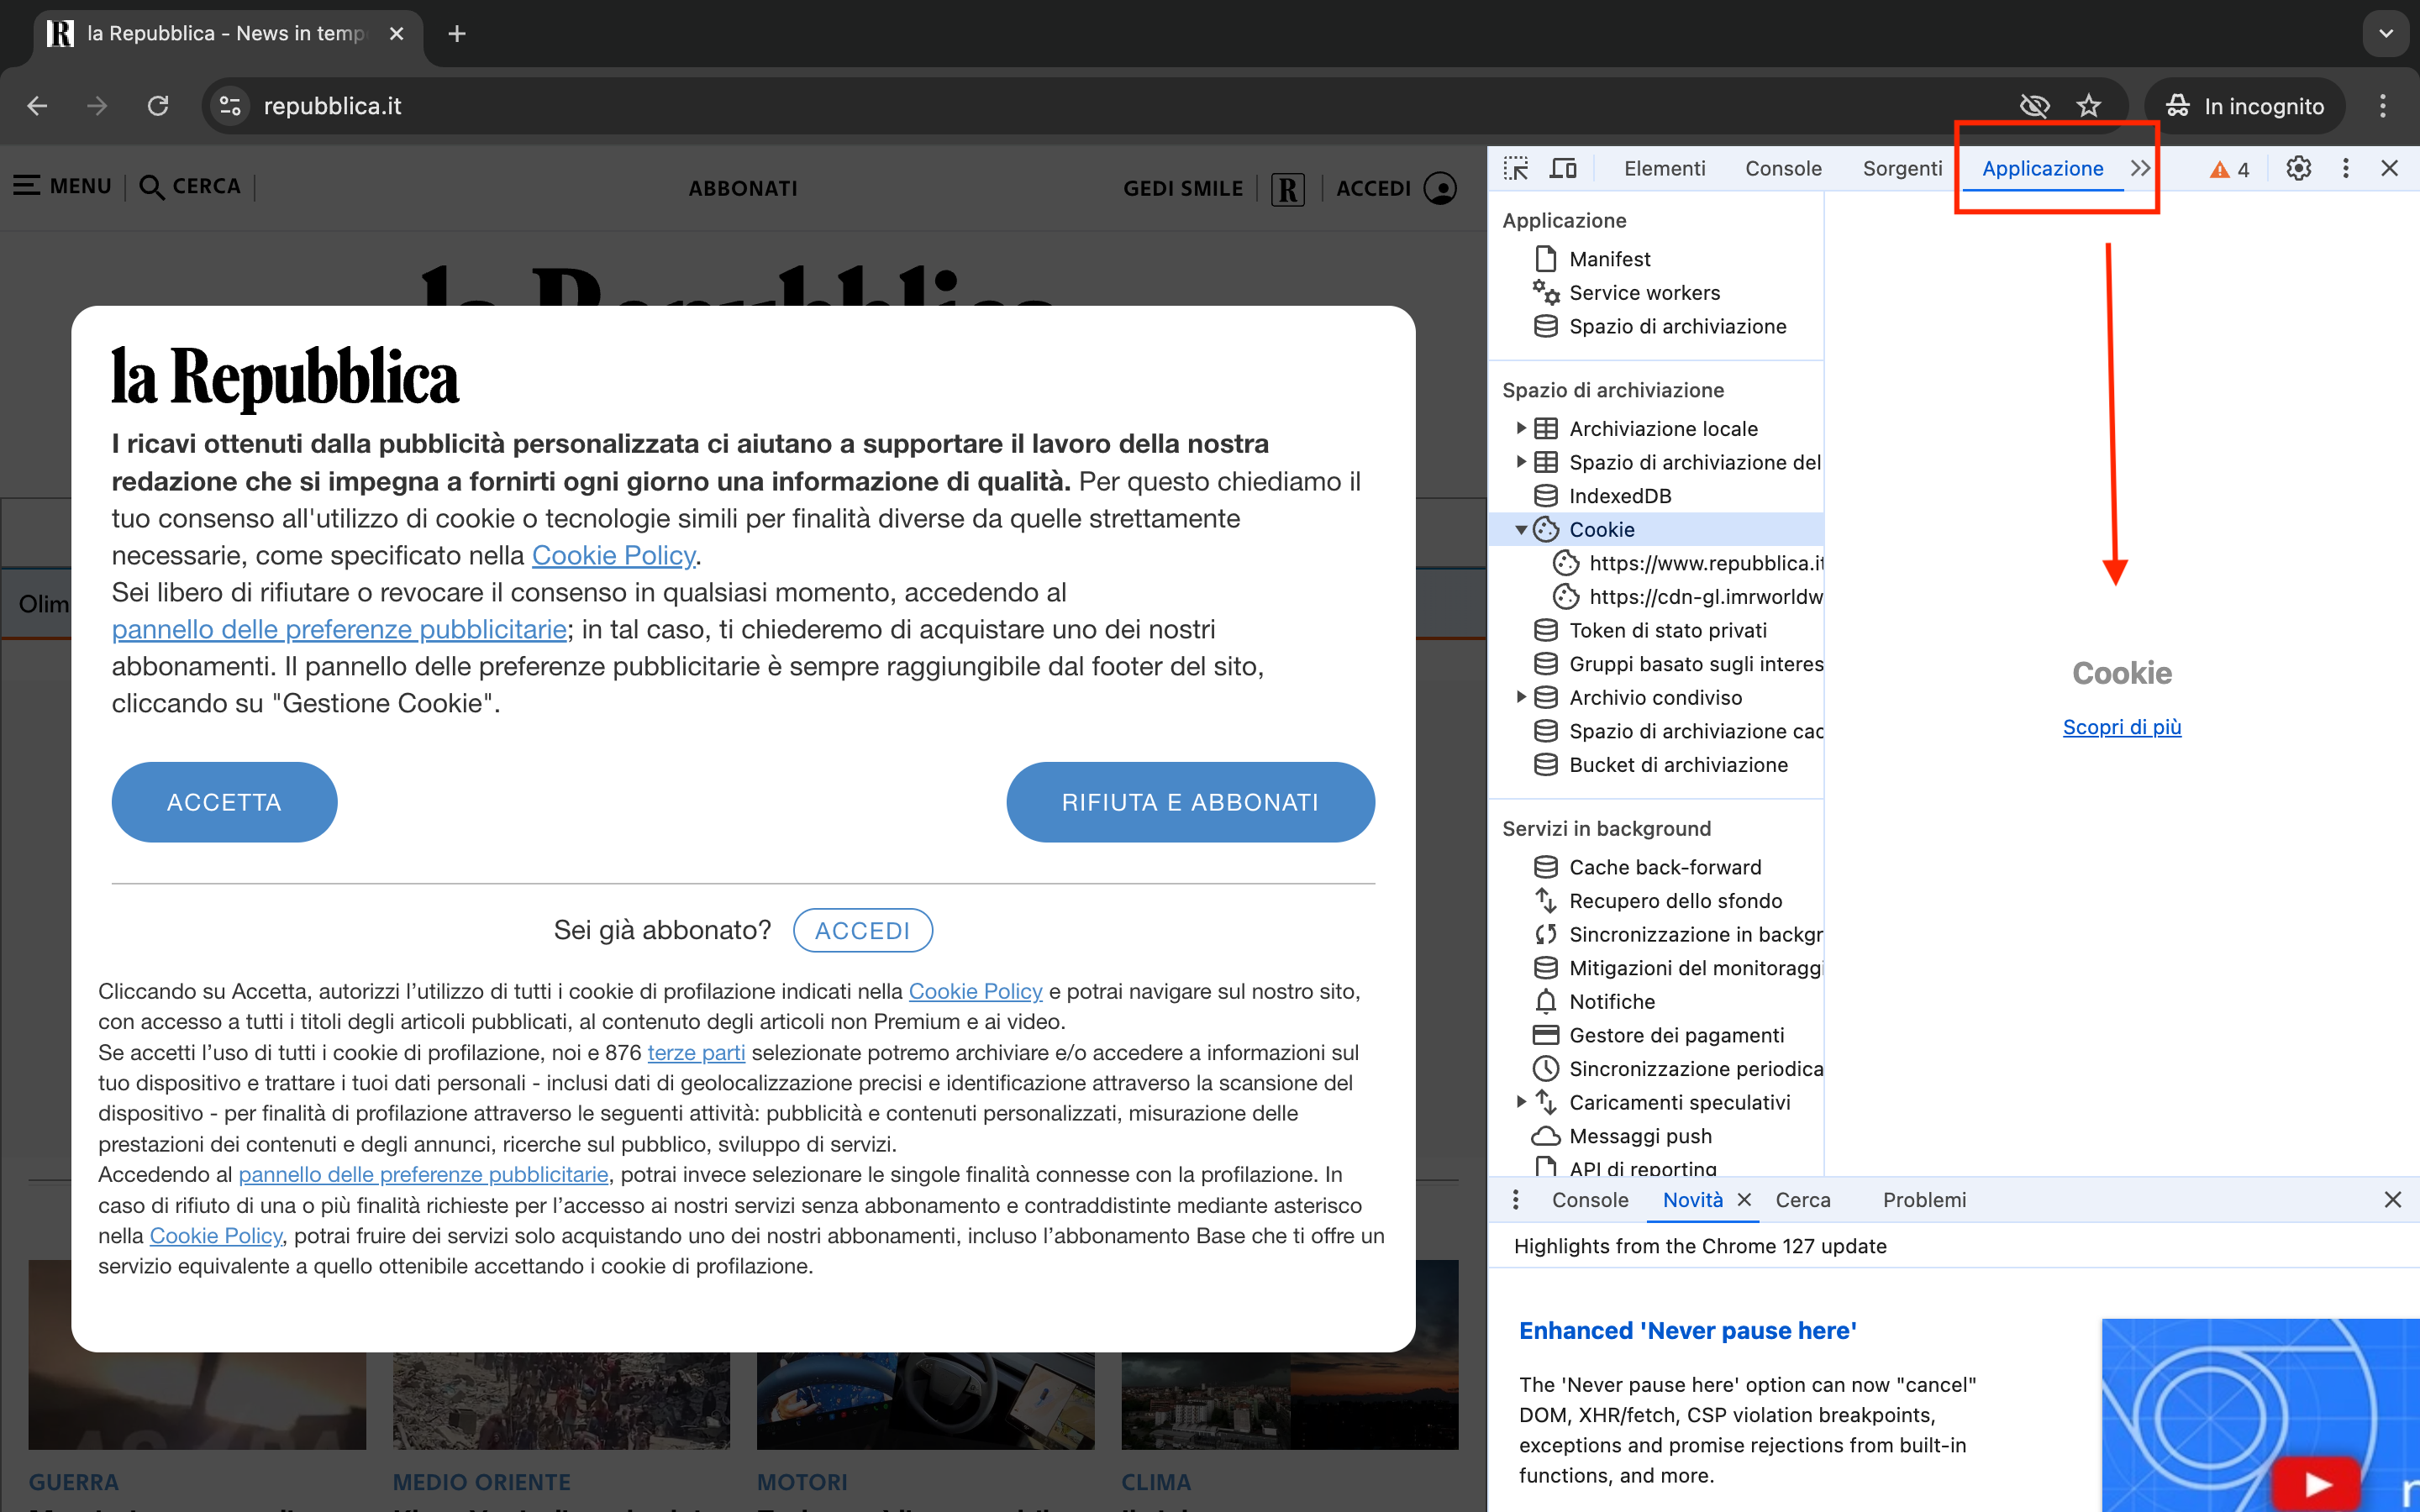This screenshot has width=2420, height=1512.
Task: Toggle the device emulation toolbar
Action: pos(1563,168)
